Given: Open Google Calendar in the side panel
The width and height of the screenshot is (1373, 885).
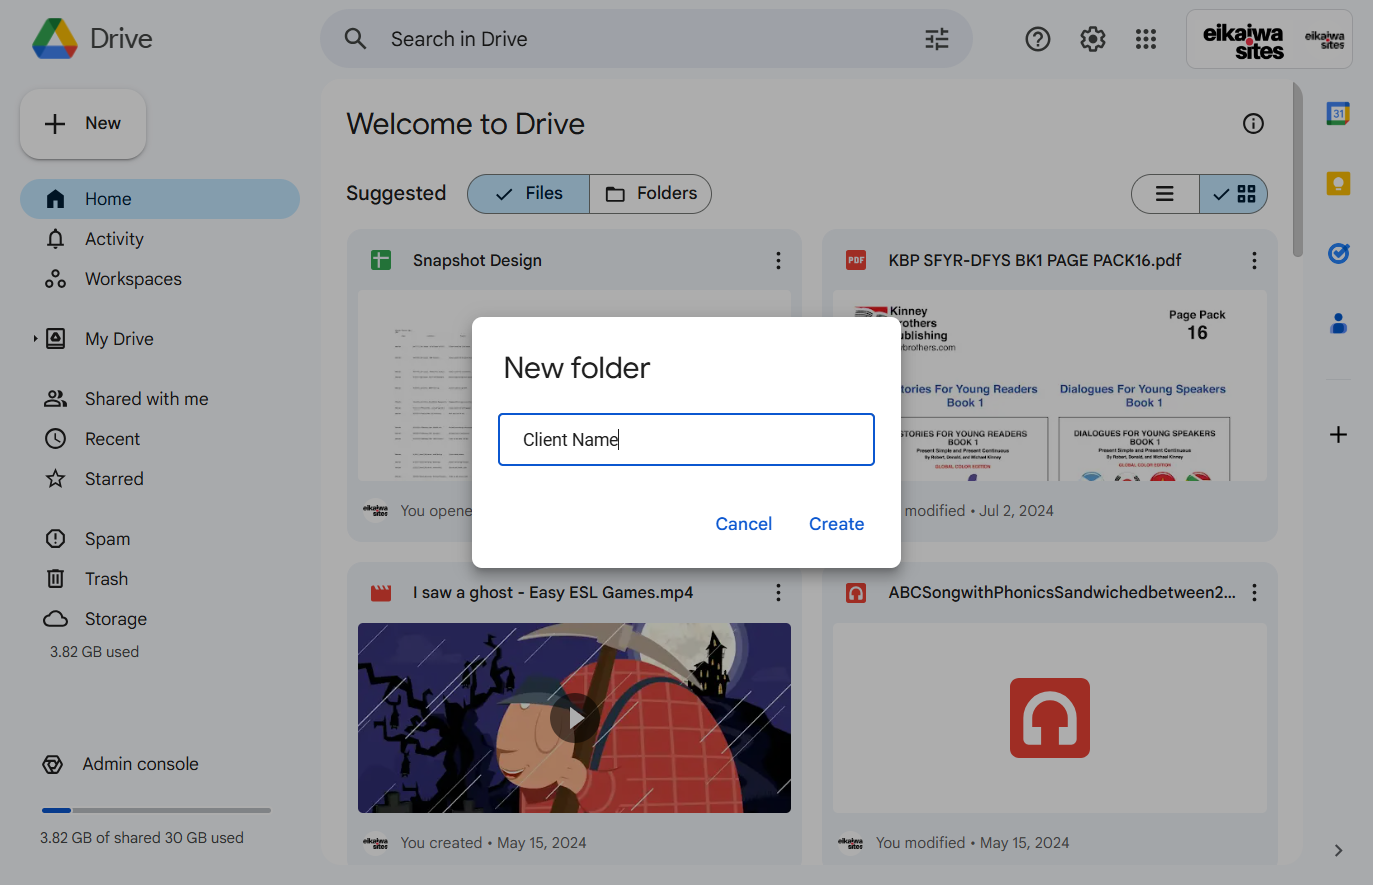Looking at the screenshot, I should 1338,113.
